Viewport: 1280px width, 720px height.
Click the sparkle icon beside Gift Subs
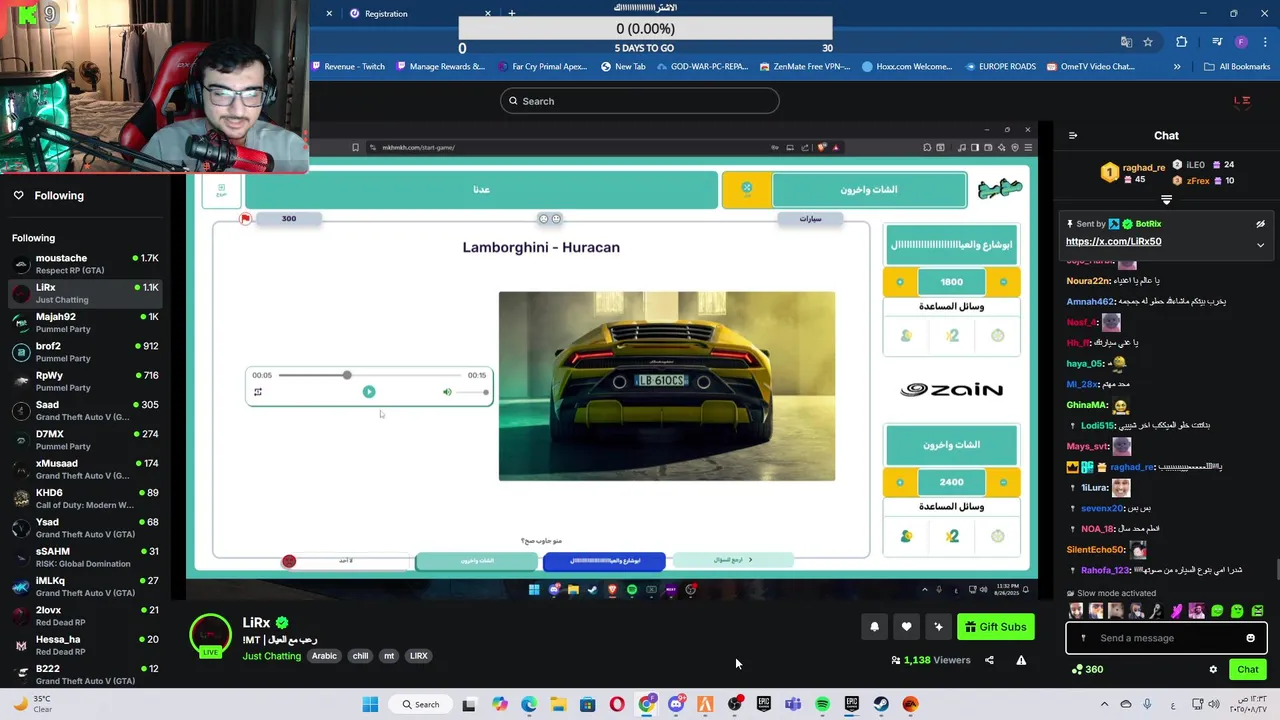tap(938, 627)
